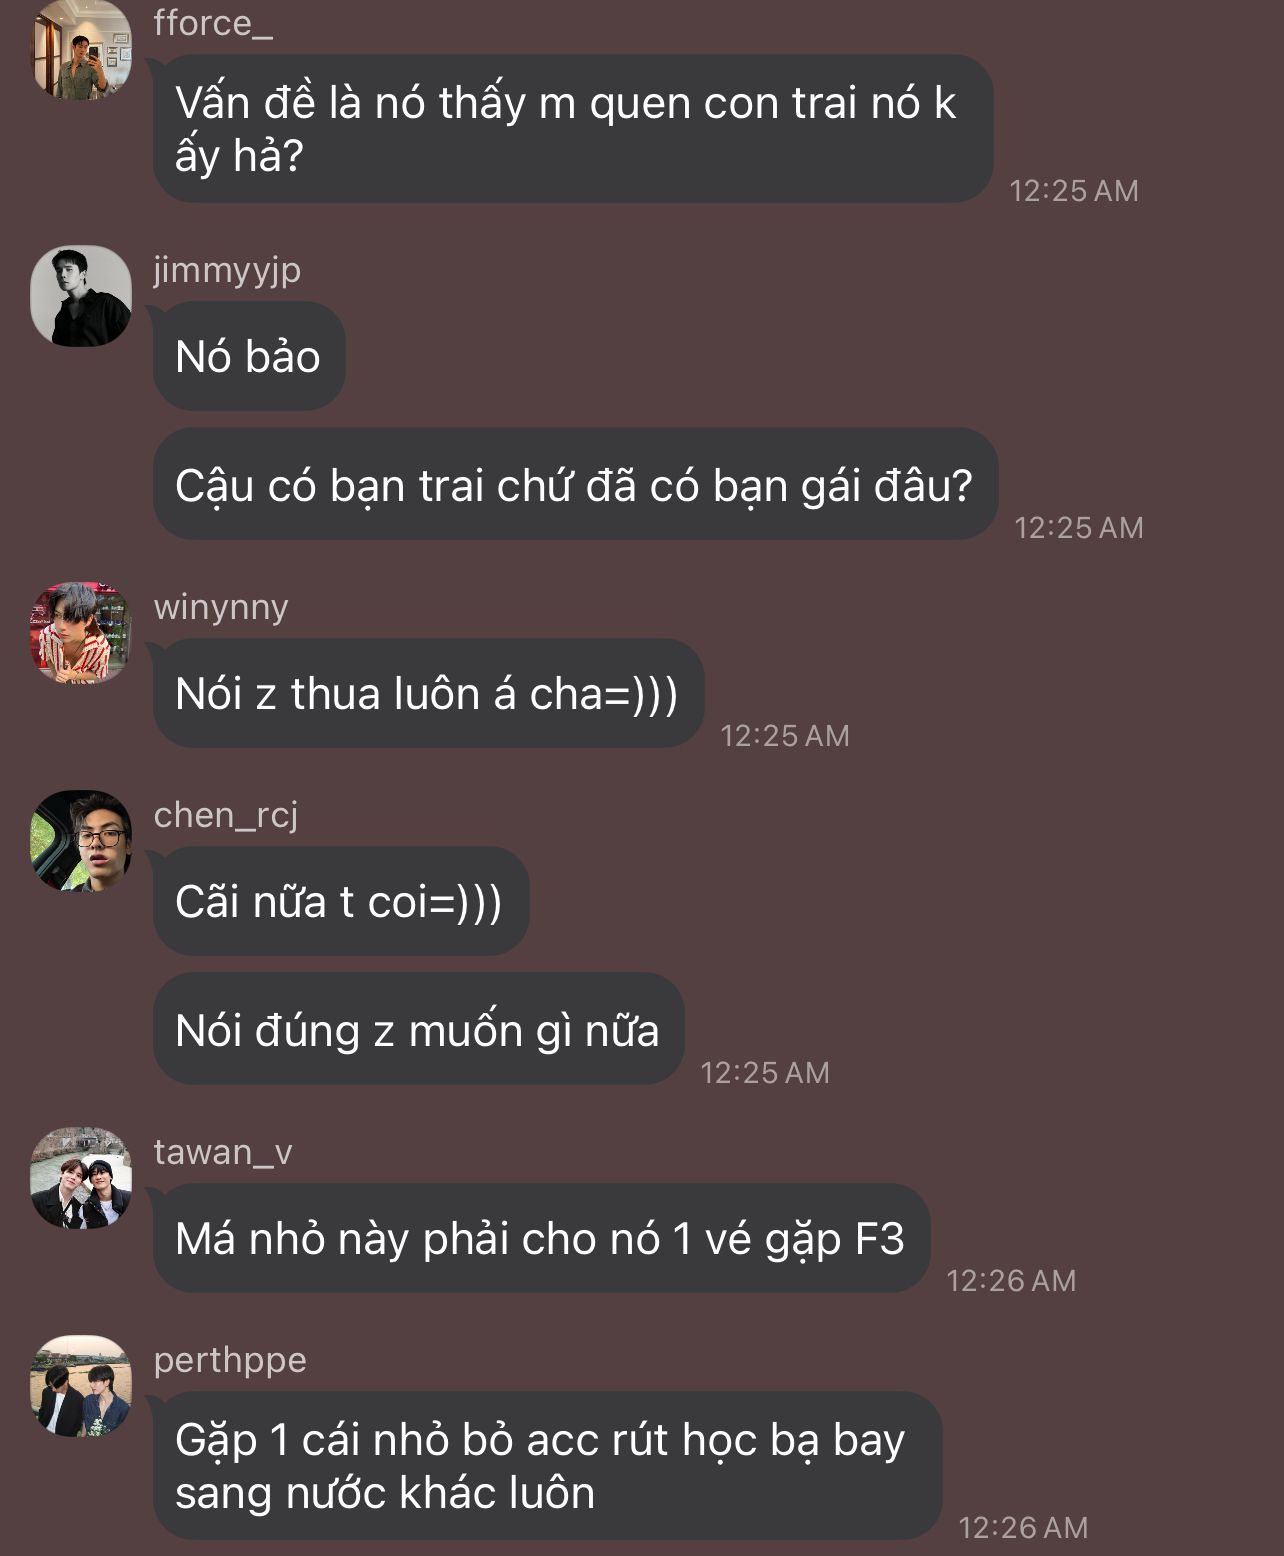Select the "Nó bảo" message bubble

[248, 357]
